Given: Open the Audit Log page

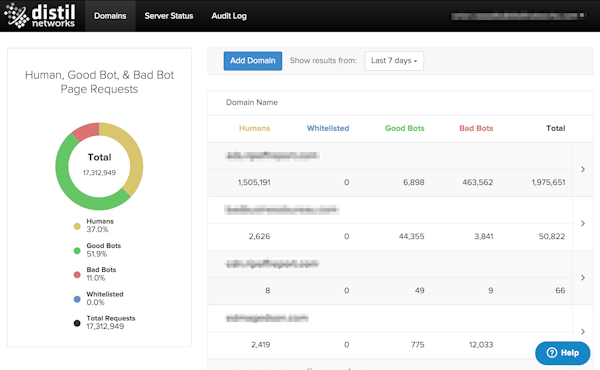Looking at the screenshot, I should [229, 16].
